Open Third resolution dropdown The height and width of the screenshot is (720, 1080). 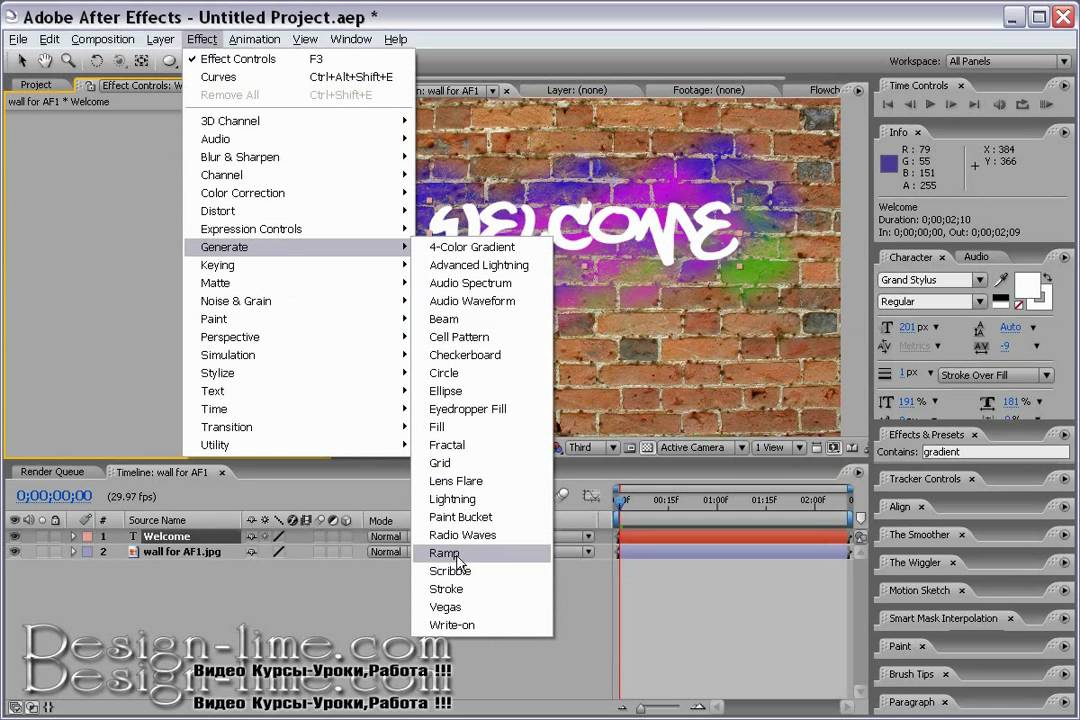[592, 447]
